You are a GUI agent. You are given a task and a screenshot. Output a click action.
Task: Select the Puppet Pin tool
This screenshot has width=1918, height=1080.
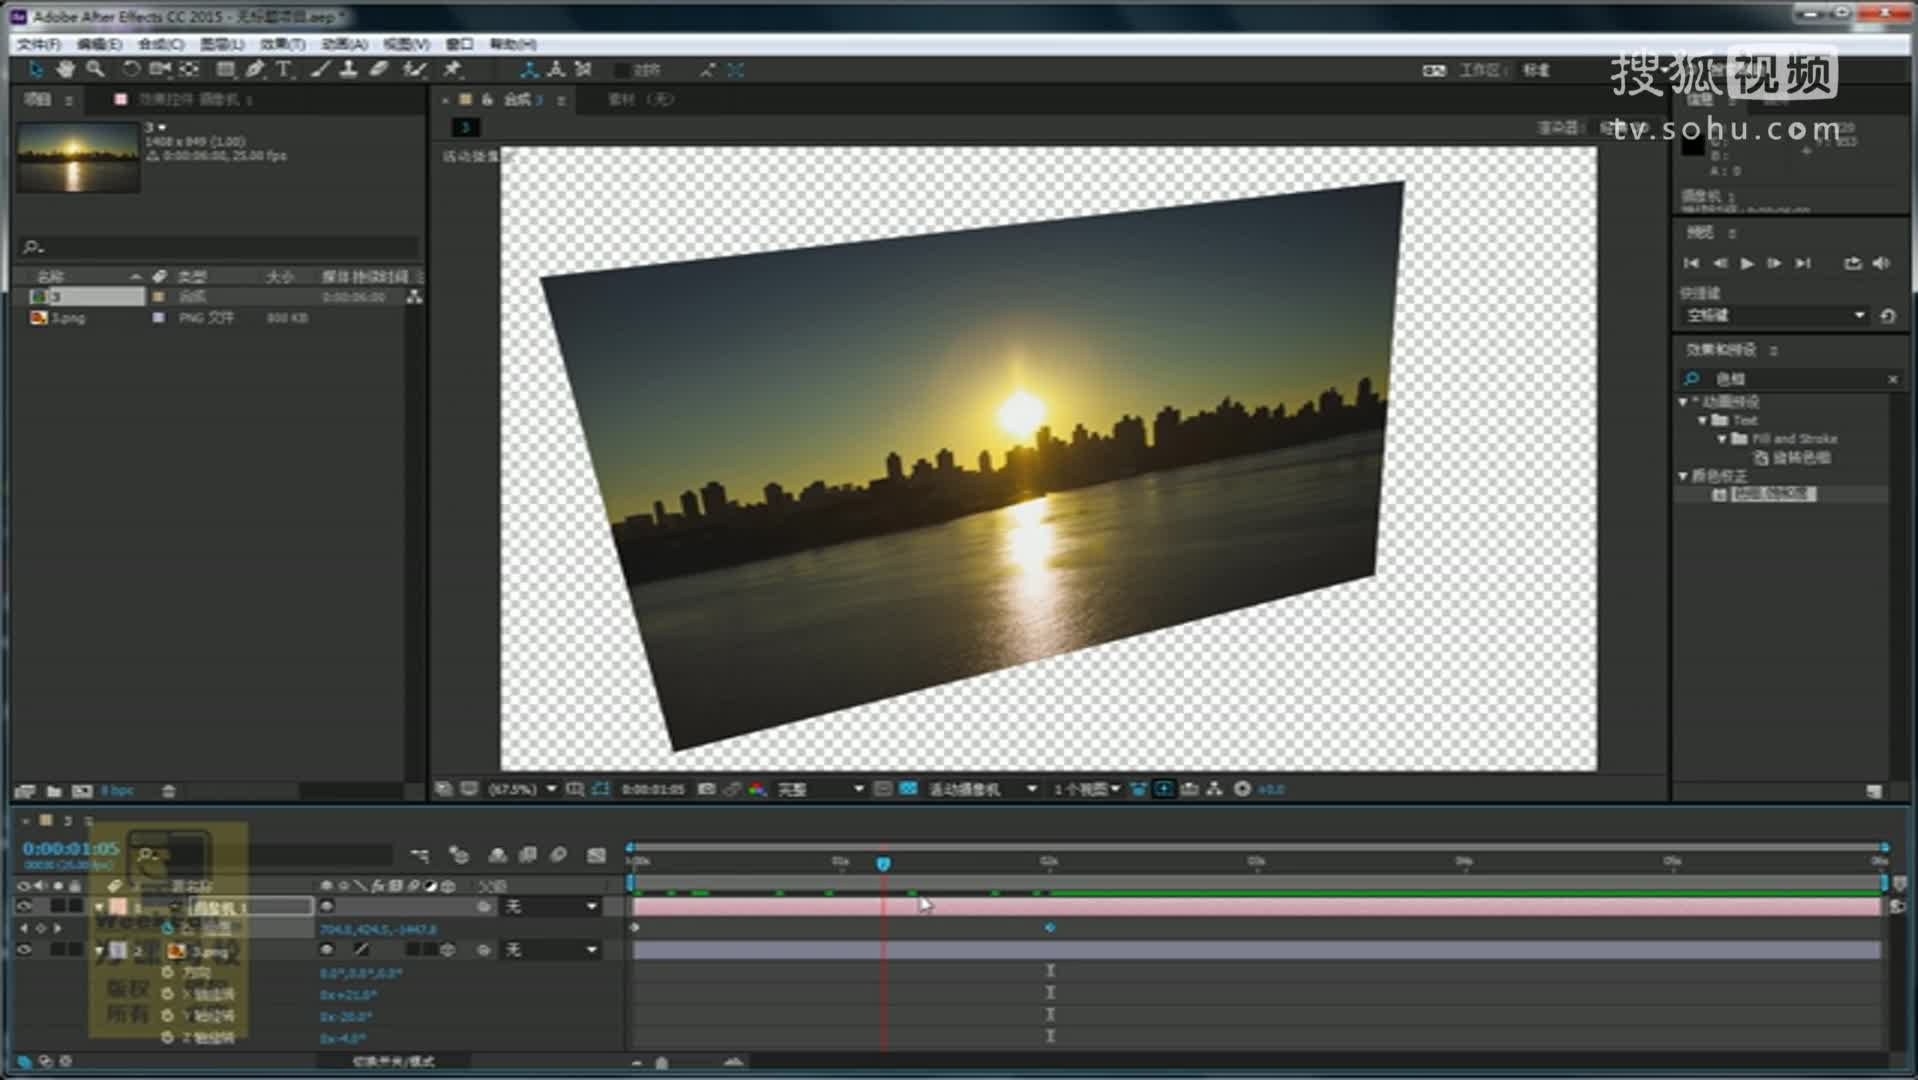coord(452,69)
